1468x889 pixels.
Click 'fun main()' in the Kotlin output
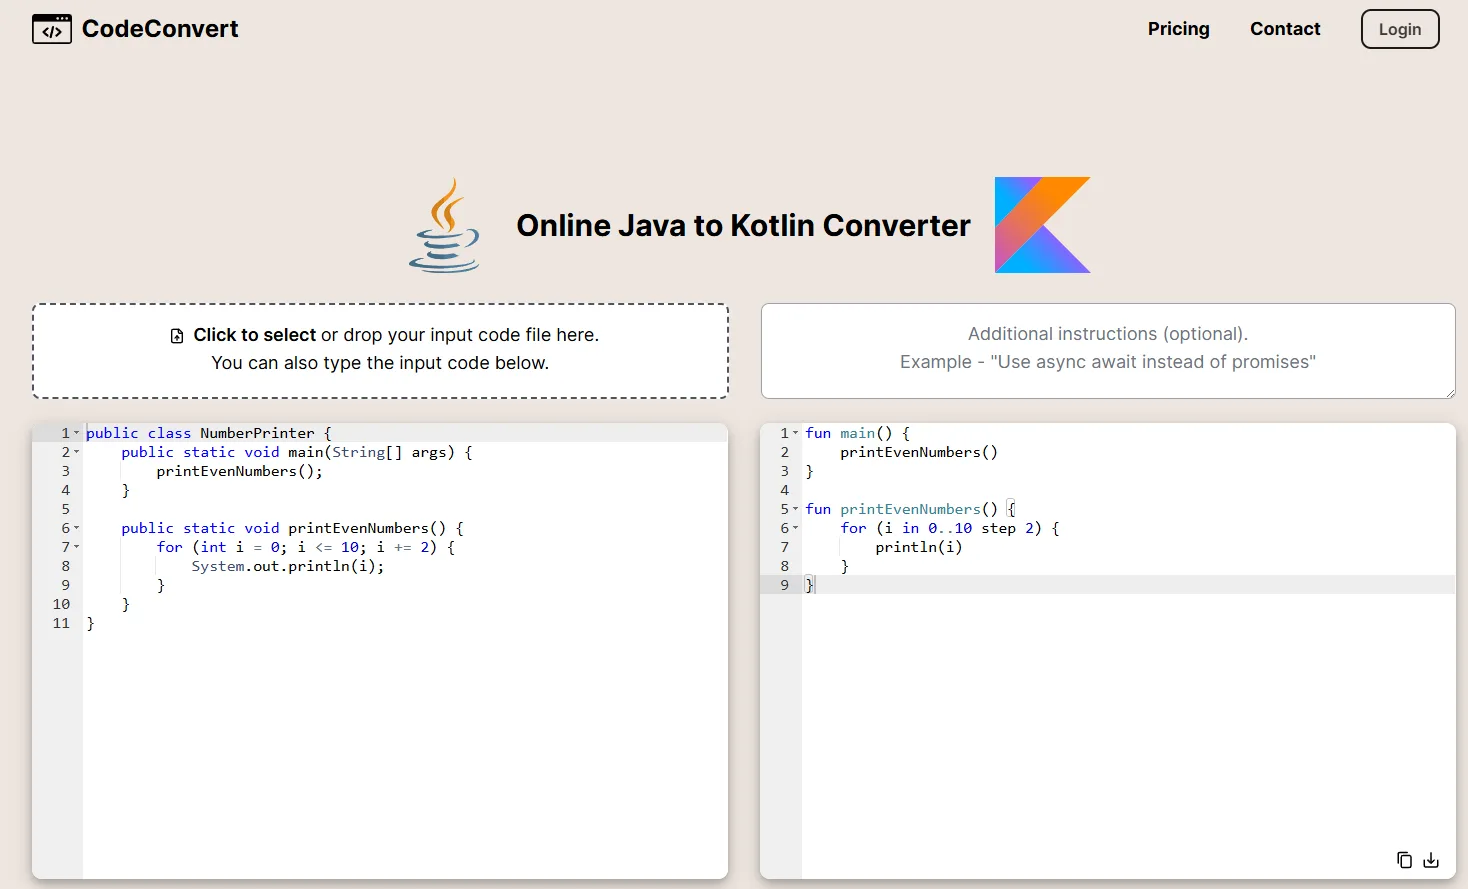pyautogui.click(x=848, y=433)
